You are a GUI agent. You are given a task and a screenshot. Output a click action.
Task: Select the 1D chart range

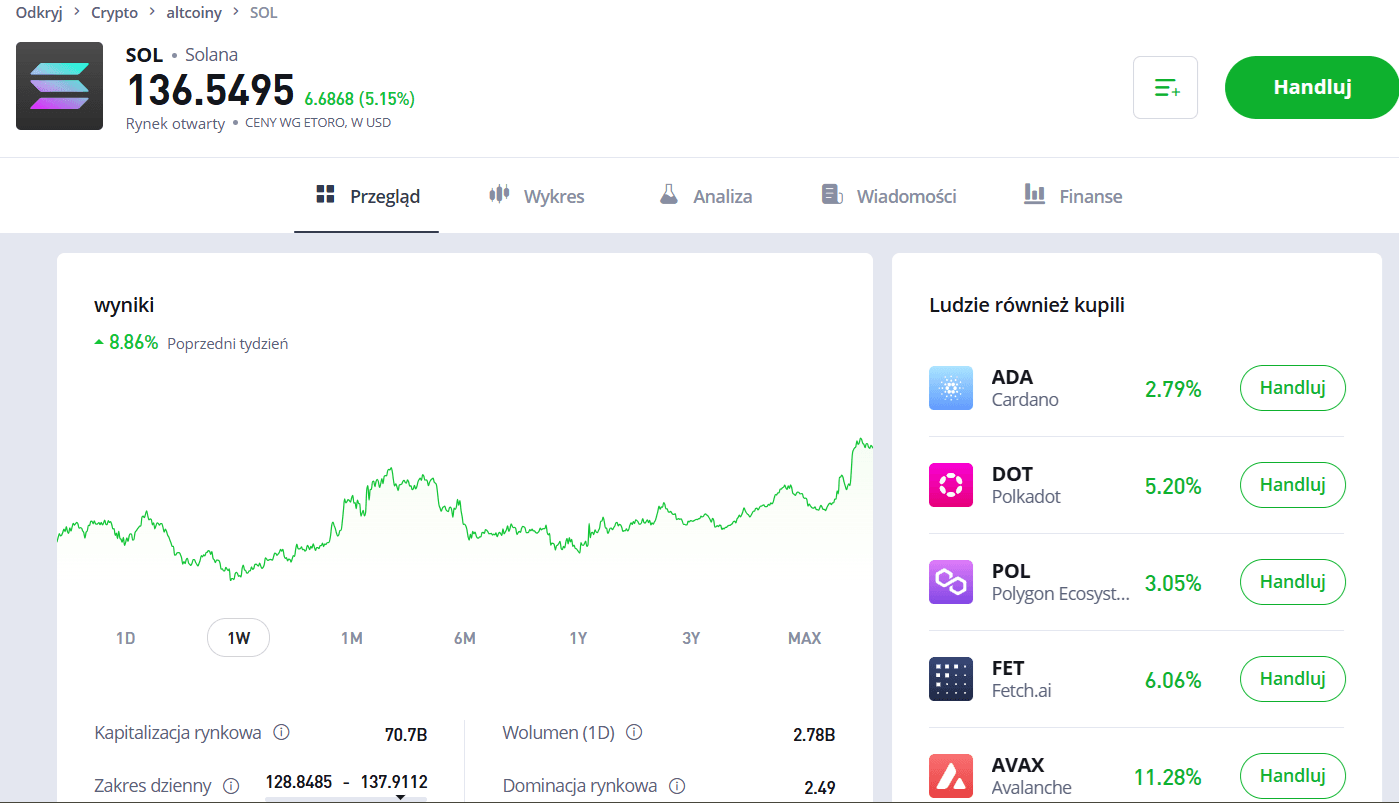pyautogui.click(x=125, y=638)
